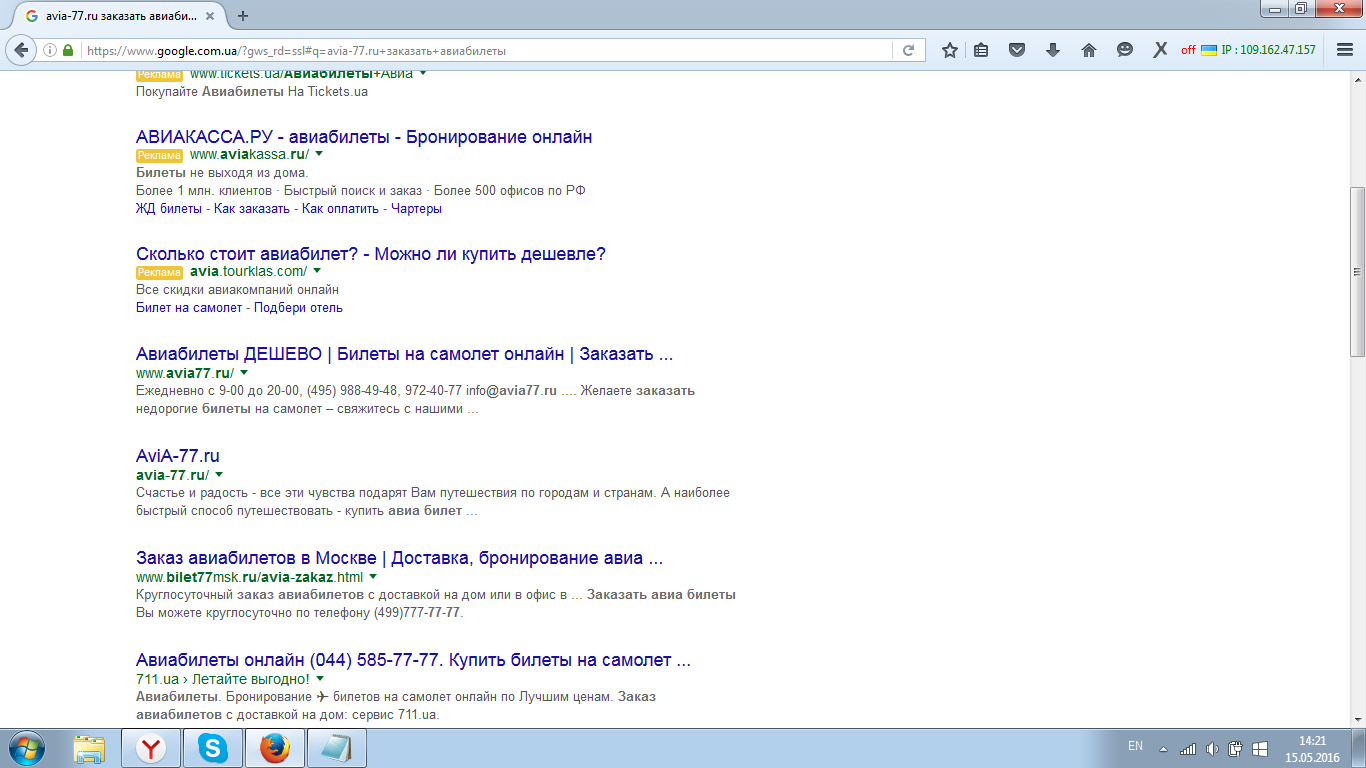Open the notepad app on taskbar
The image size is (1366, 768).
coord(337,748)
